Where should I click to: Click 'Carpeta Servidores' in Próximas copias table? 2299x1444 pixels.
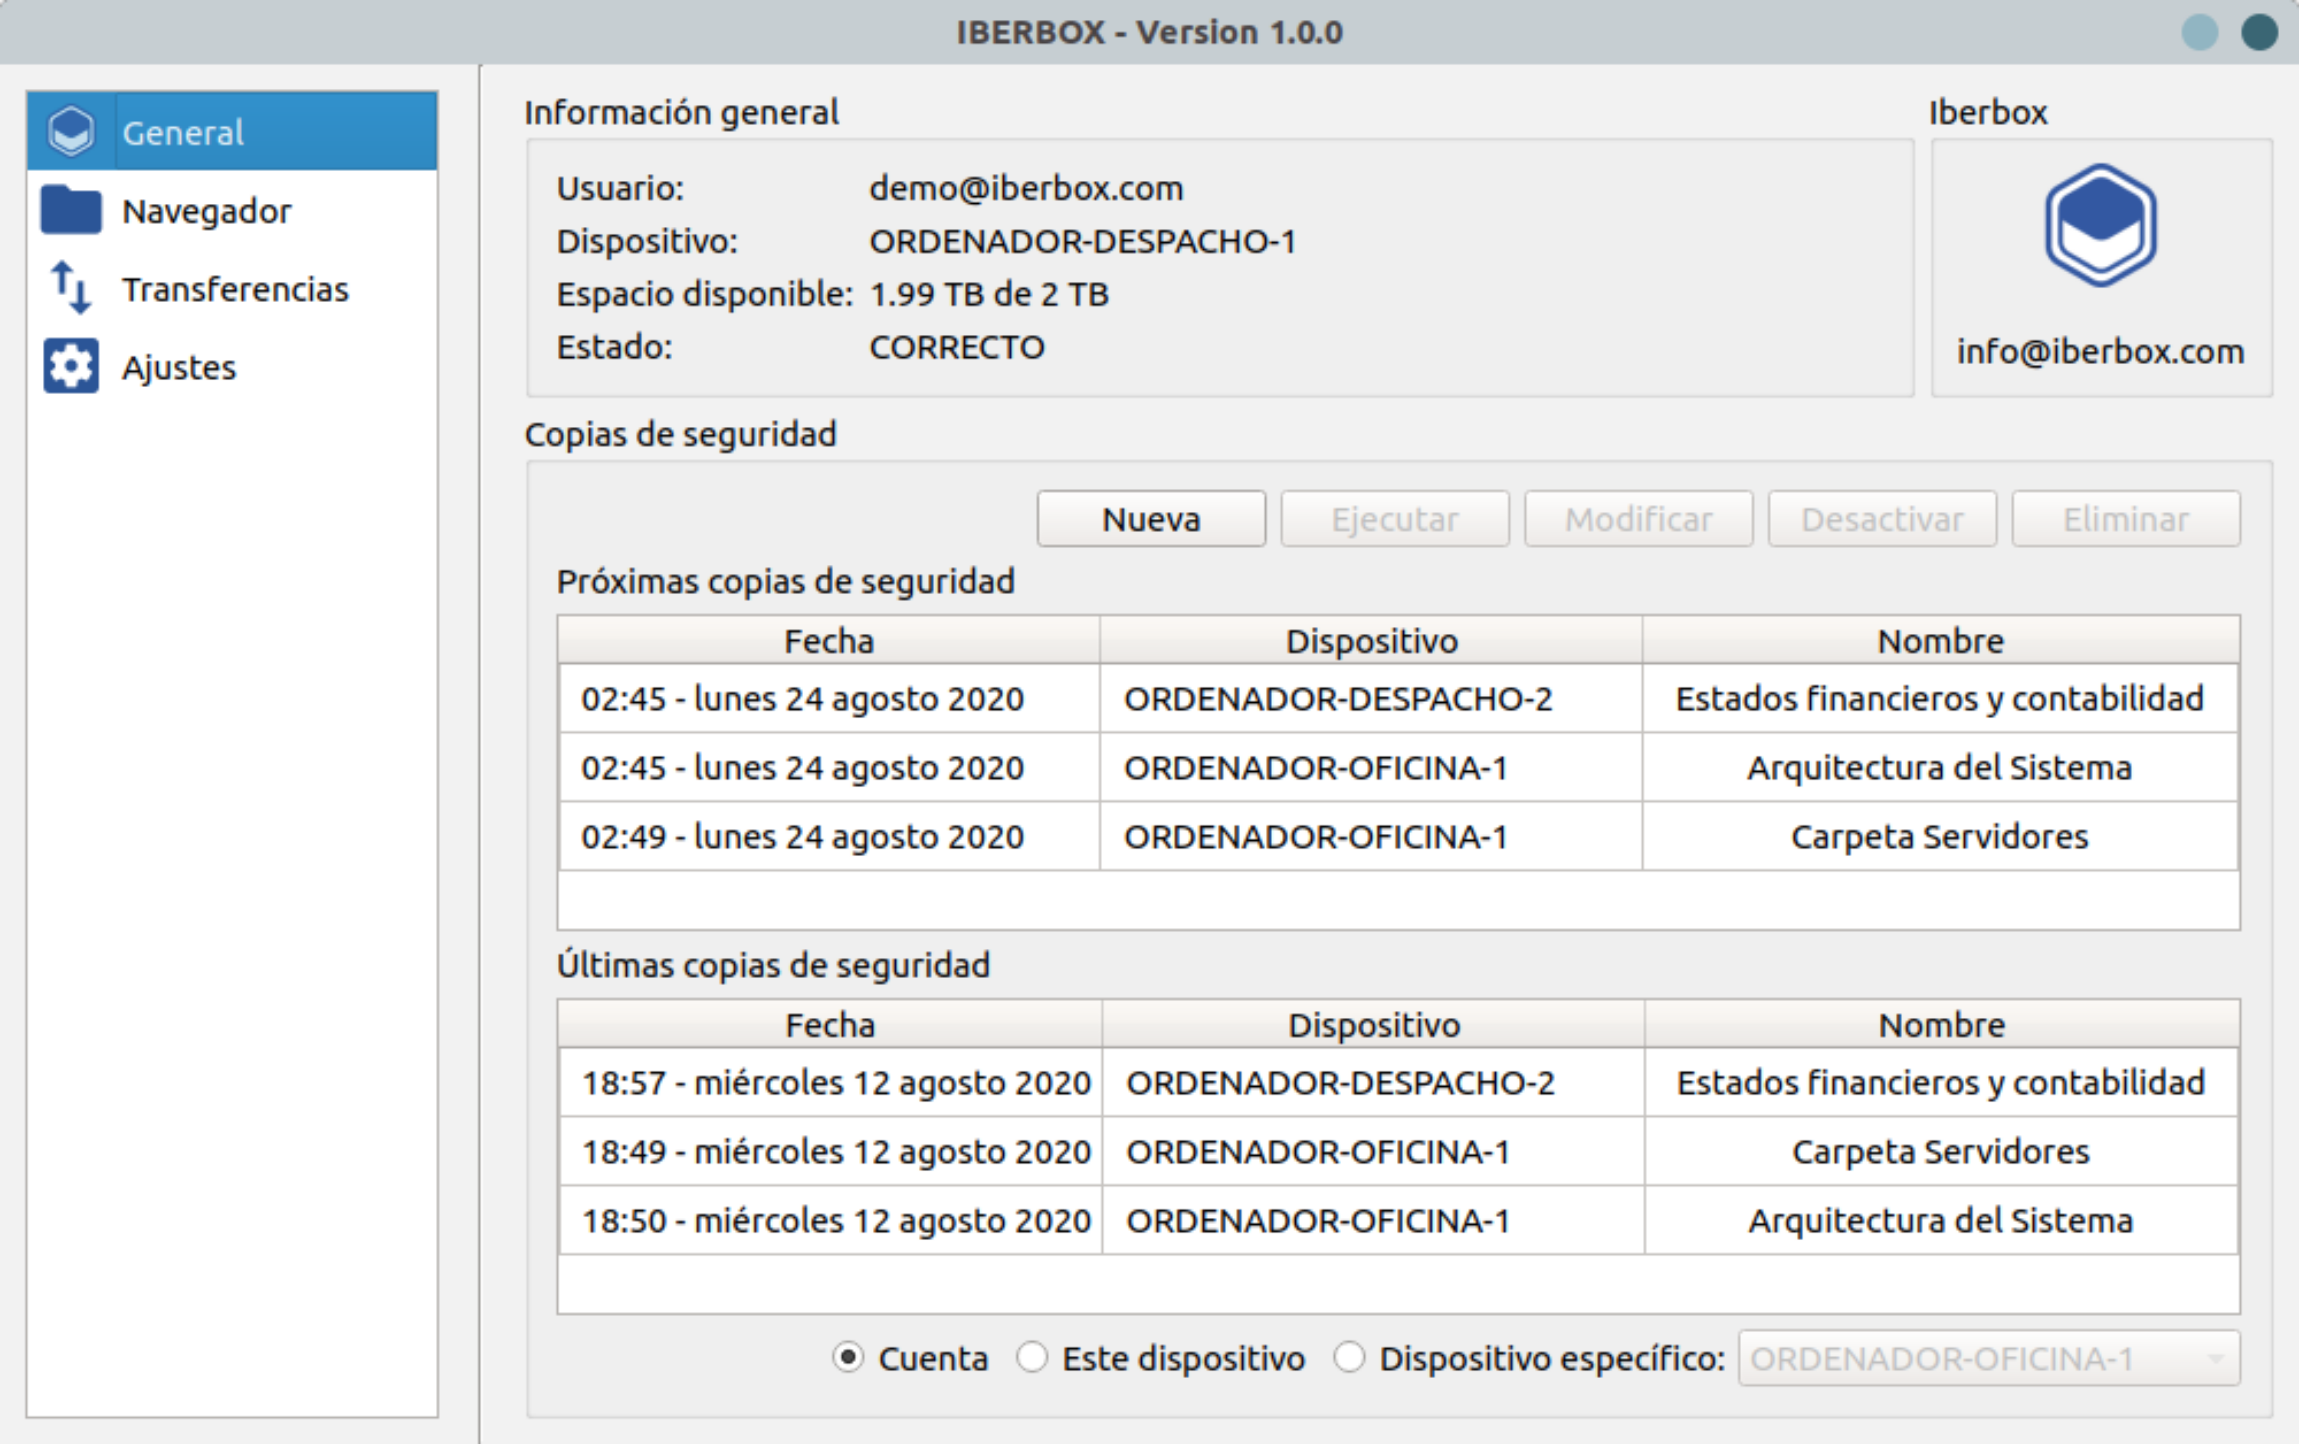(x=1939, y=836)
